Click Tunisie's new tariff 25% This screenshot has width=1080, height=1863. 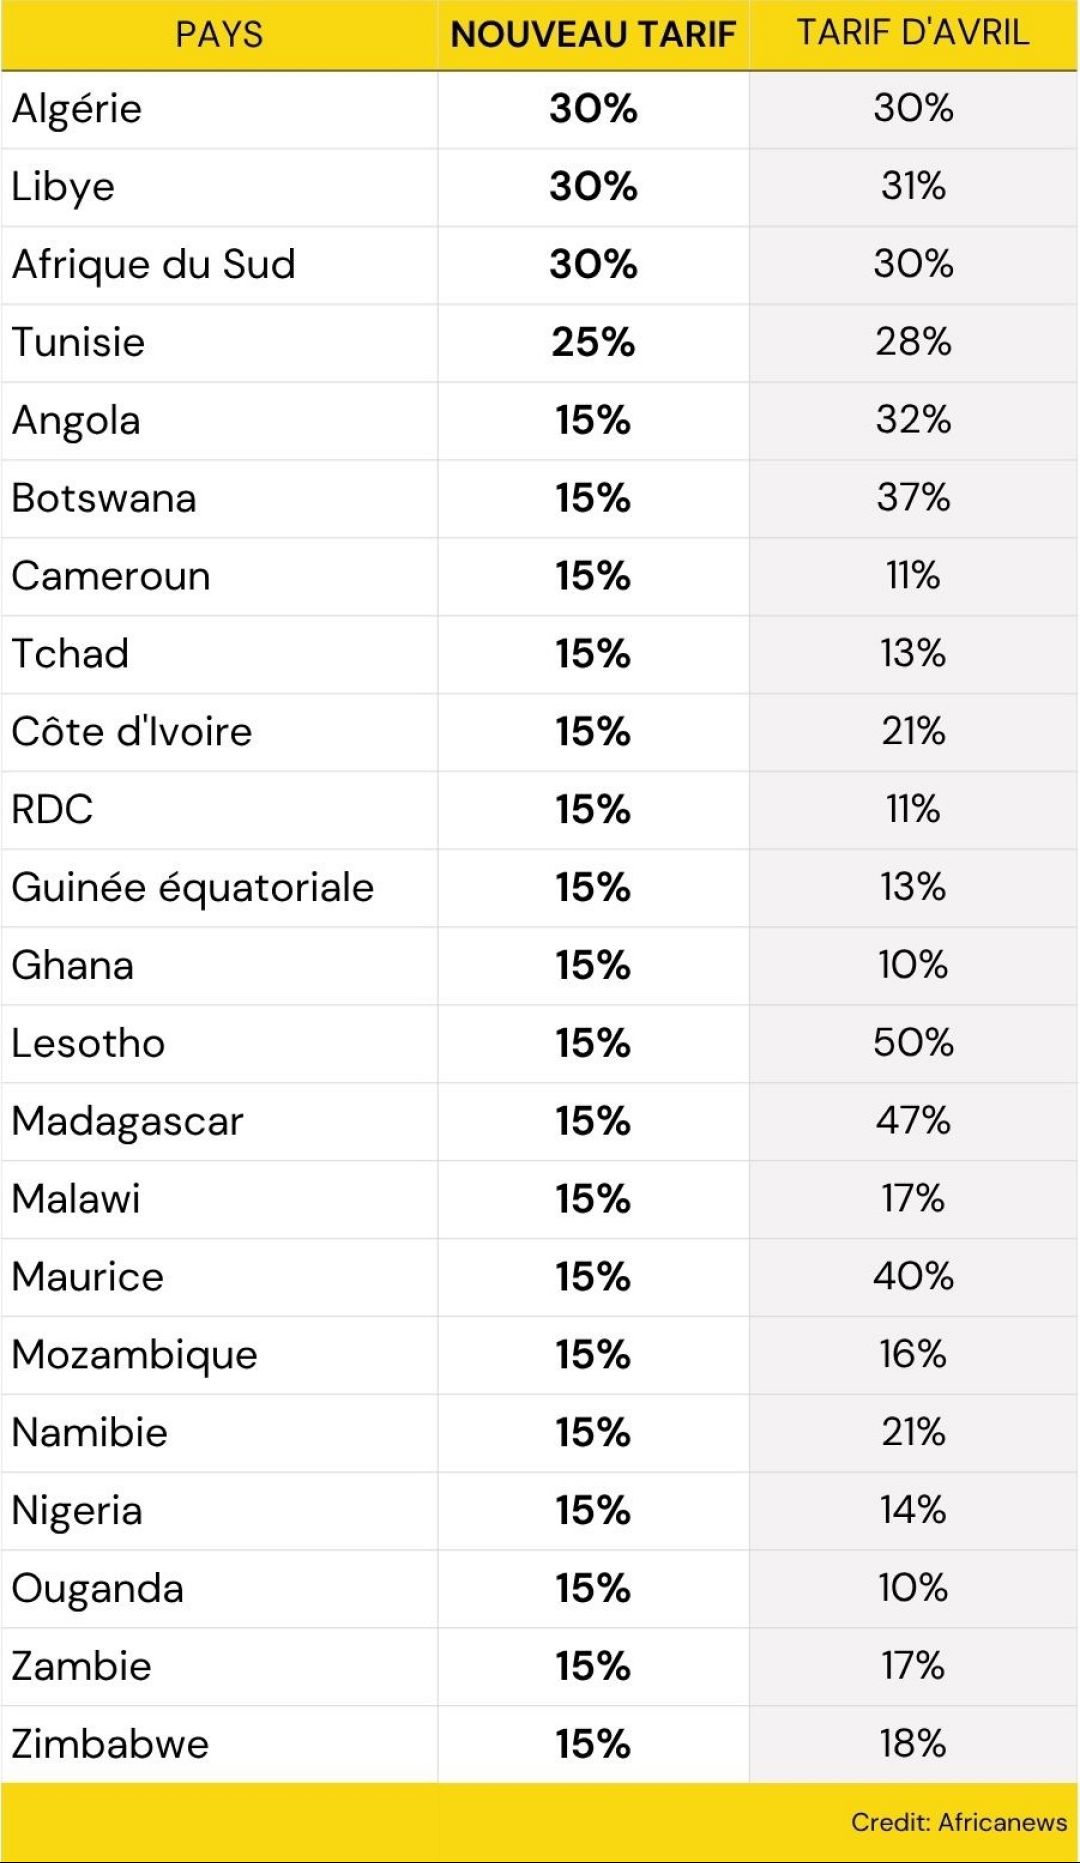[x=593, y=343]
